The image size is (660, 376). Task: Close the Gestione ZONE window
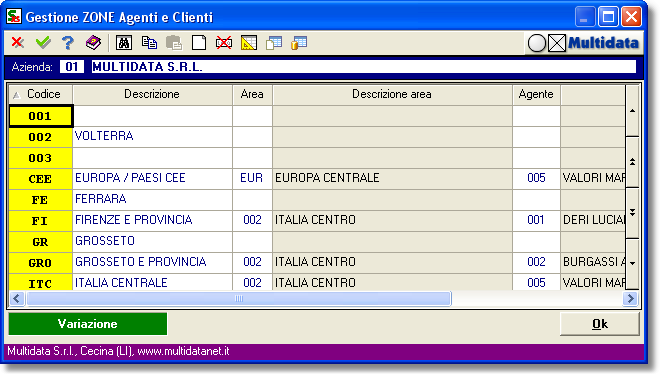631,17
